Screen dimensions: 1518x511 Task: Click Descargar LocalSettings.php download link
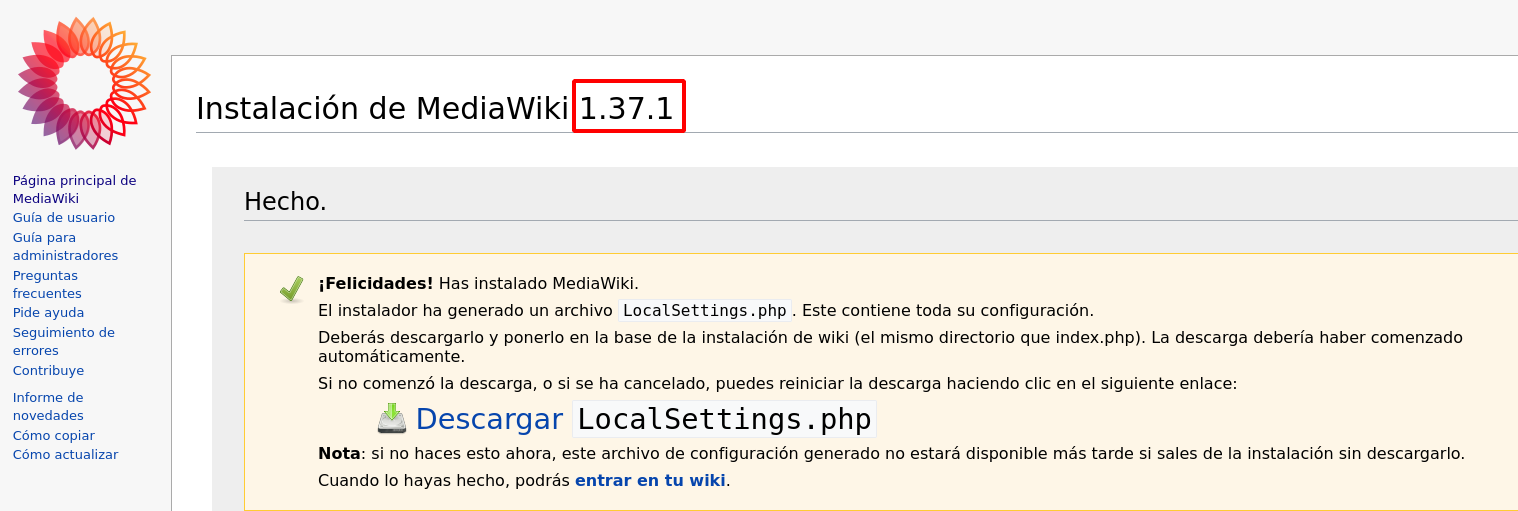[645, 419]
